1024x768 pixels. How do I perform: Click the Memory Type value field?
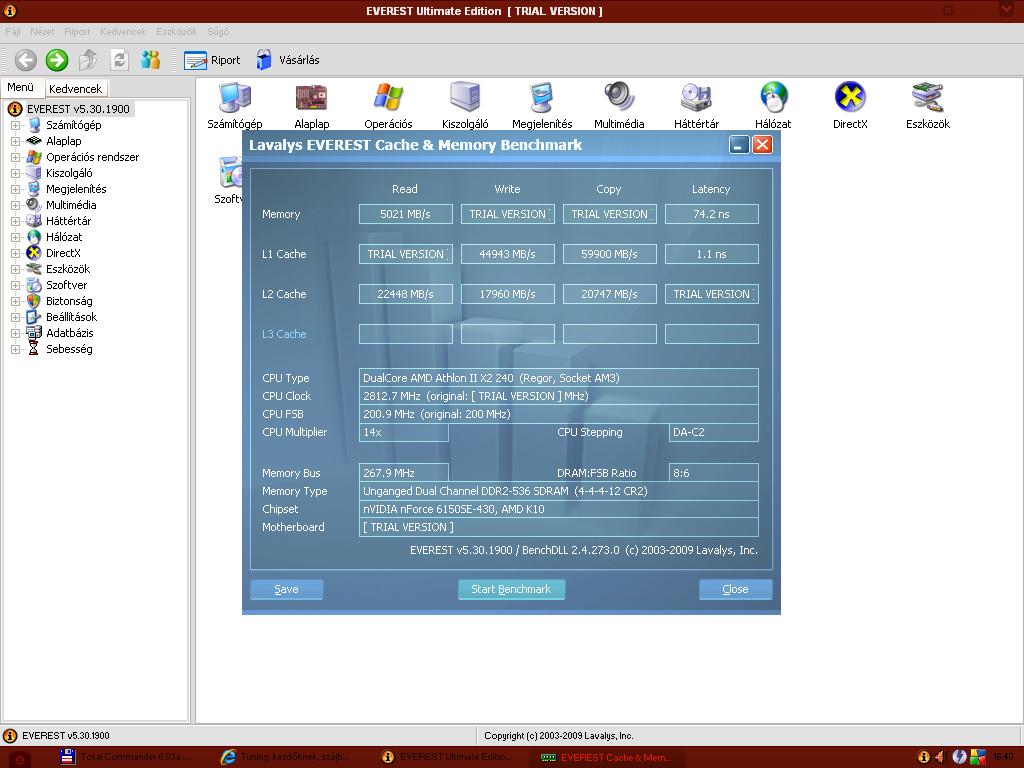pyautogui.click(x=558, y=491)
